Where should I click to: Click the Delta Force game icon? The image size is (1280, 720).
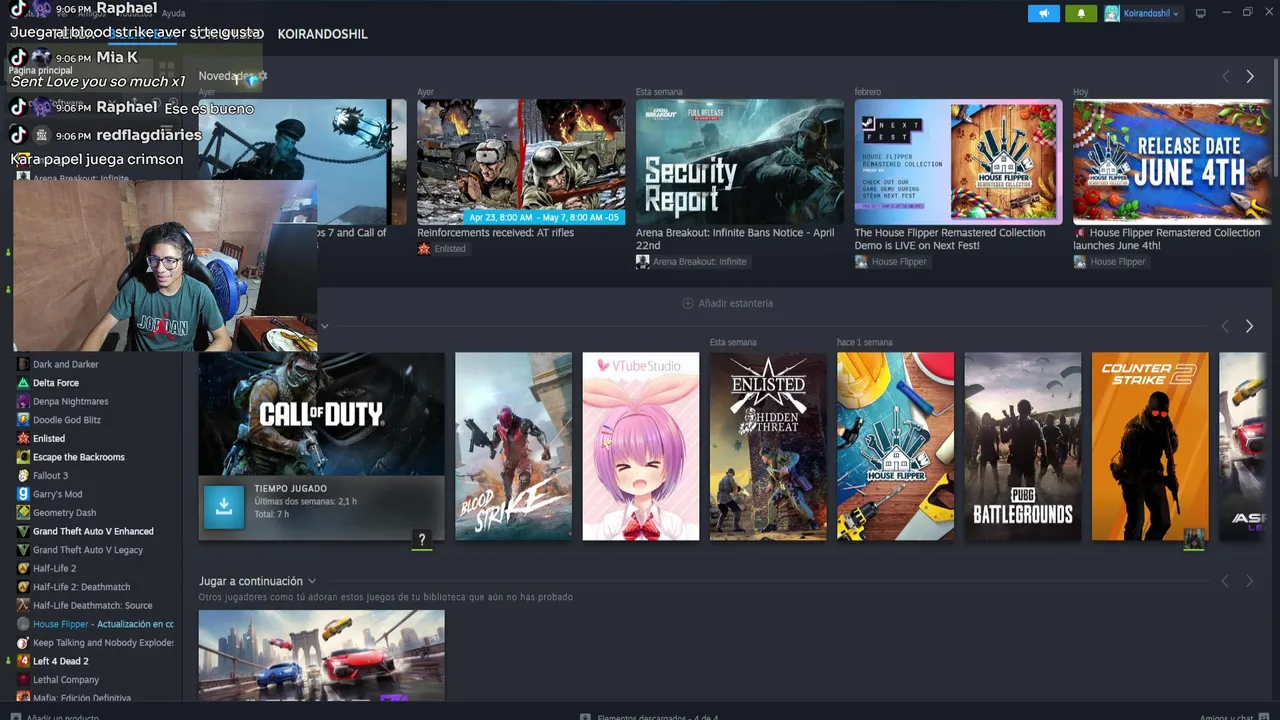tap(23, 383)
